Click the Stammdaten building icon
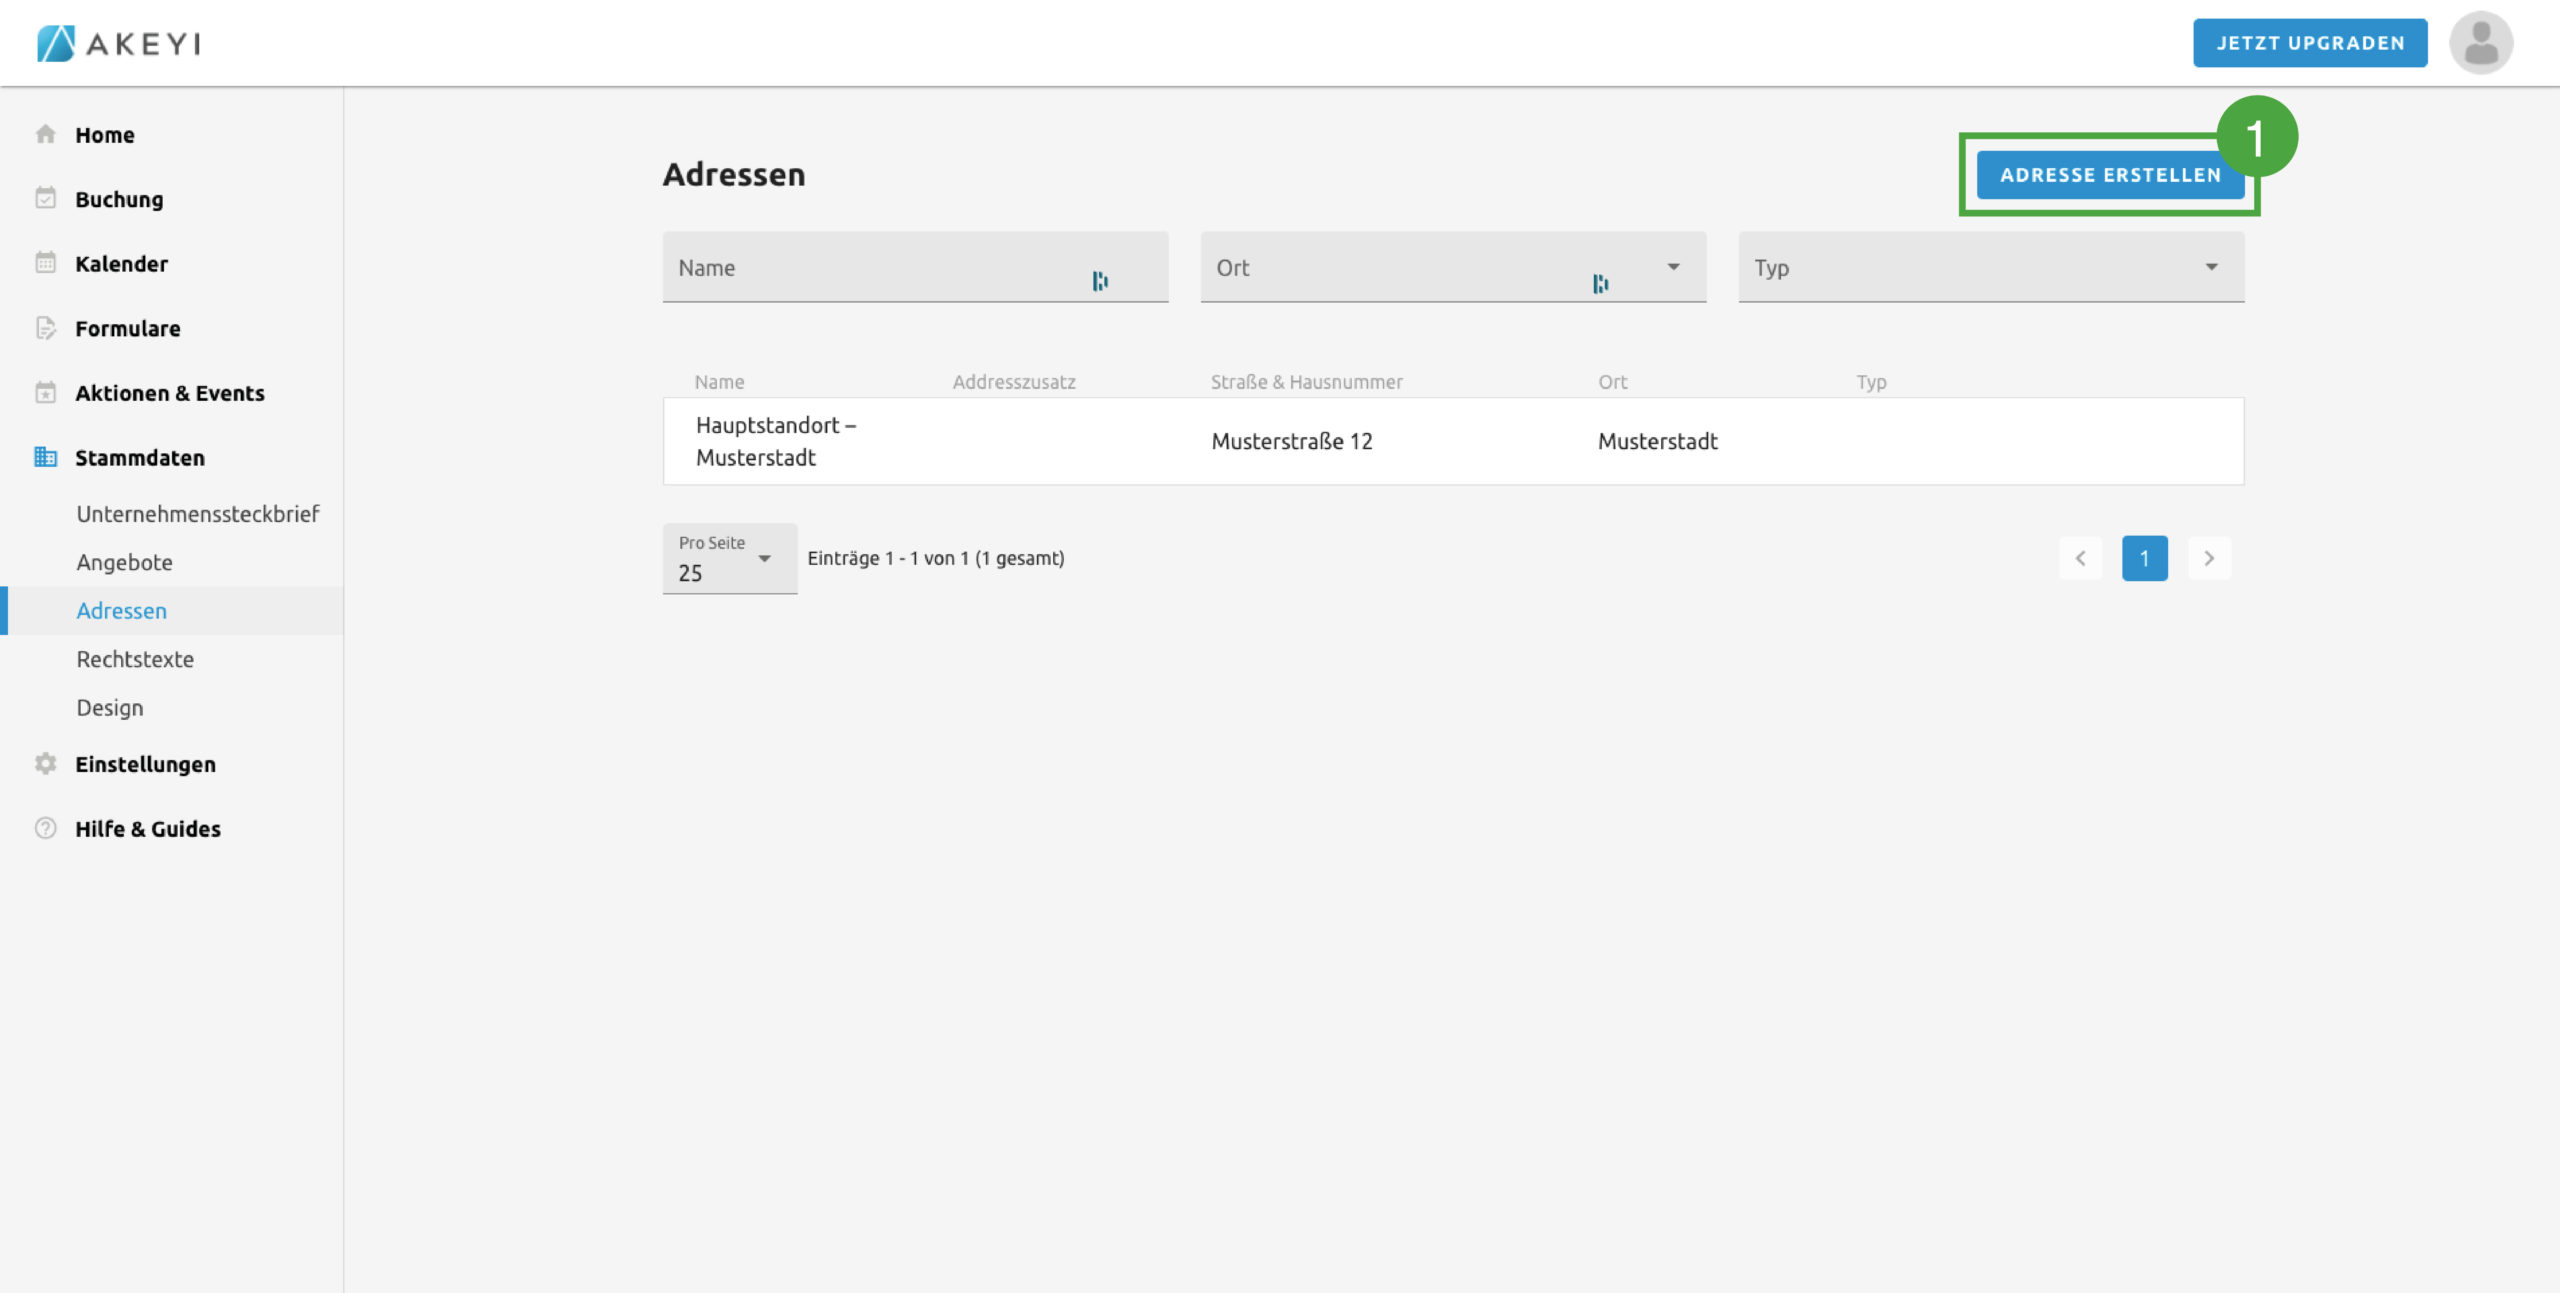2560x1293 pixels. (x=45, y=457)
